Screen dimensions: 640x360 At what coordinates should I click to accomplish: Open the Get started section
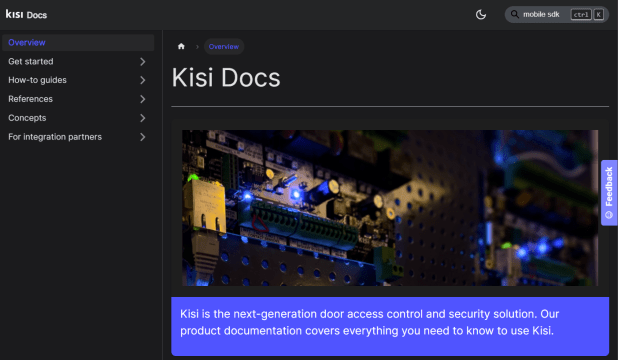click(31, 62)
